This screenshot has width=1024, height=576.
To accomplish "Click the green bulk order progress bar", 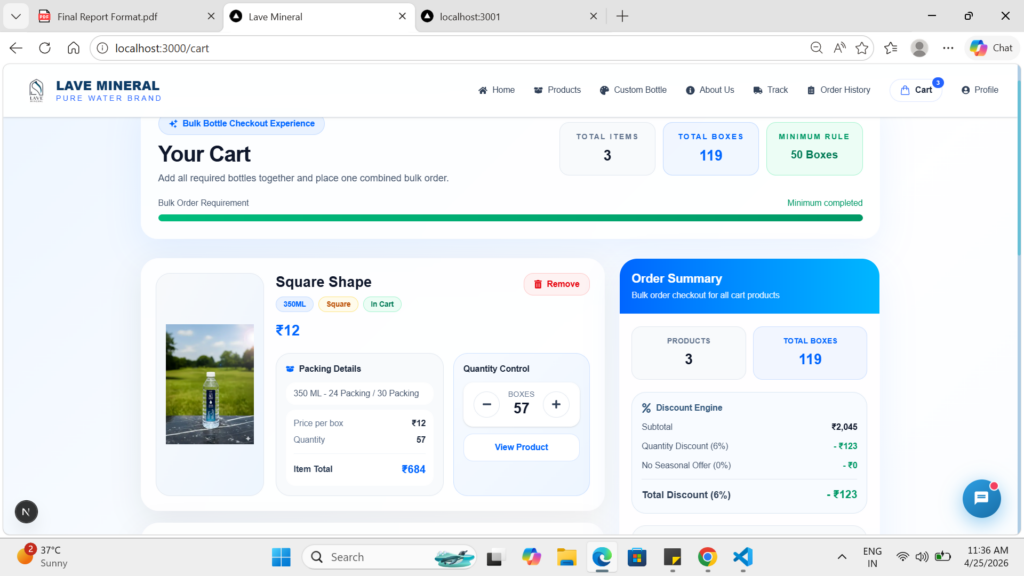I will (510, 218).
